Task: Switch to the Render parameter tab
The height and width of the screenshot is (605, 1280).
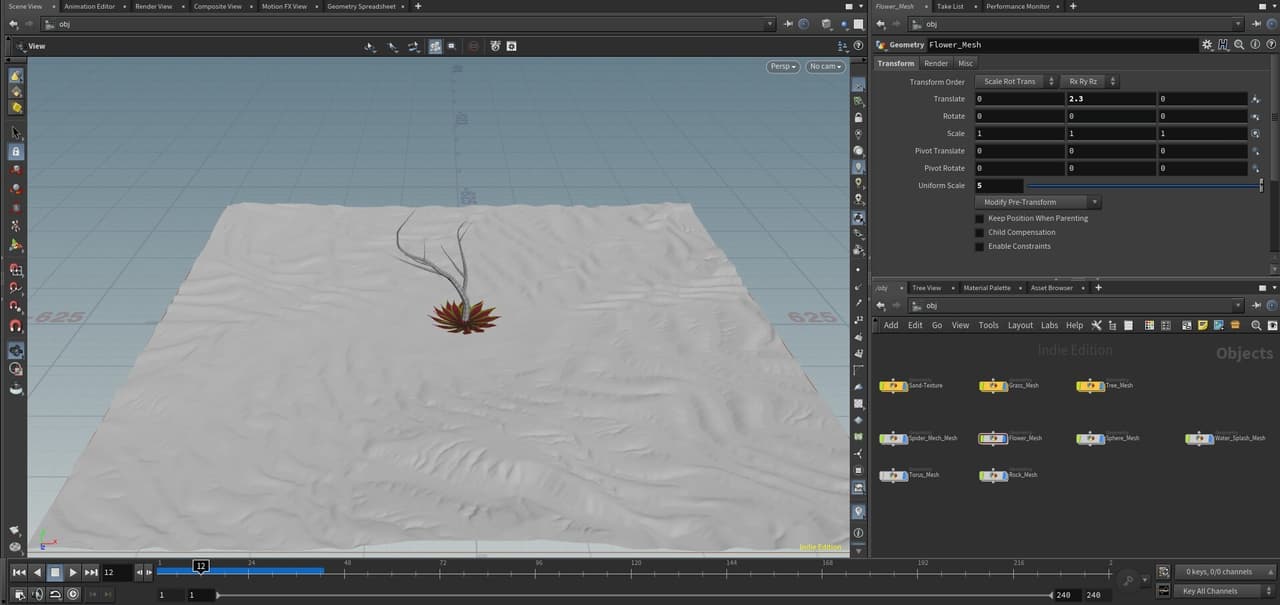Action: (x=936, y=63)
